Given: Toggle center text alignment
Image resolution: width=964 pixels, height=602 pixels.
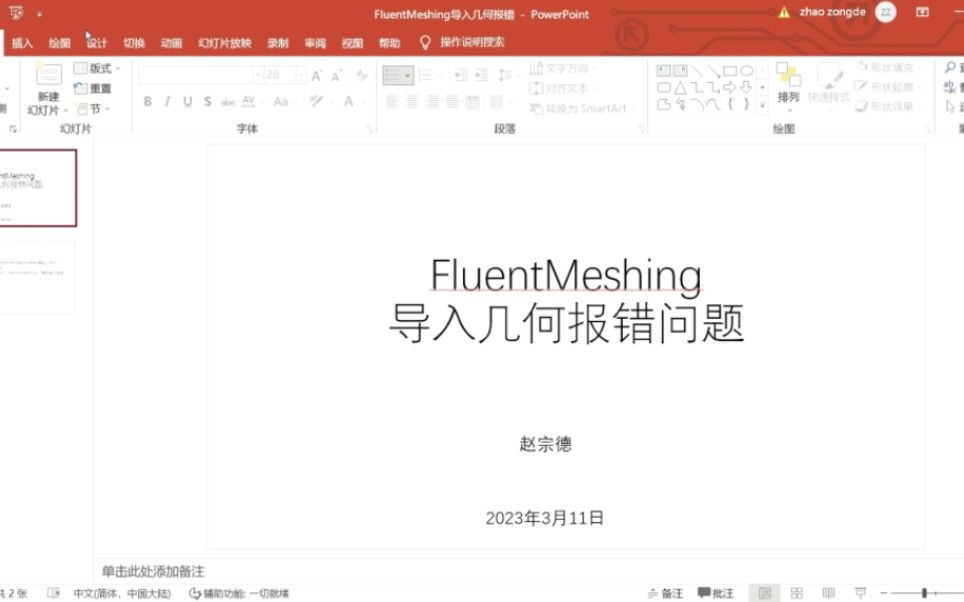Looking at the screenshot, I should point(412,101).
